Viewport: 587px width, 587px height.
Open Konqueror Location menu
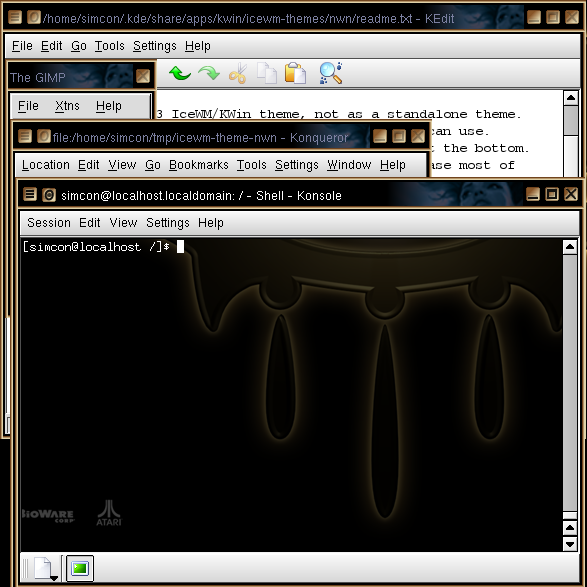[46, 165]
